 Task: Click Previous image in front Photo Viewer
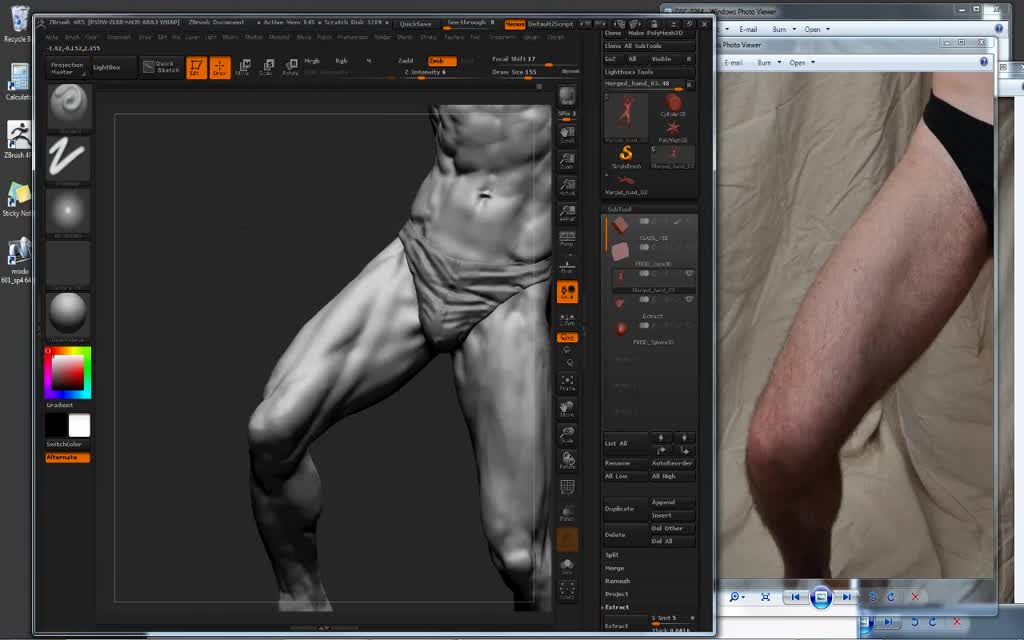tap(795, 597)
